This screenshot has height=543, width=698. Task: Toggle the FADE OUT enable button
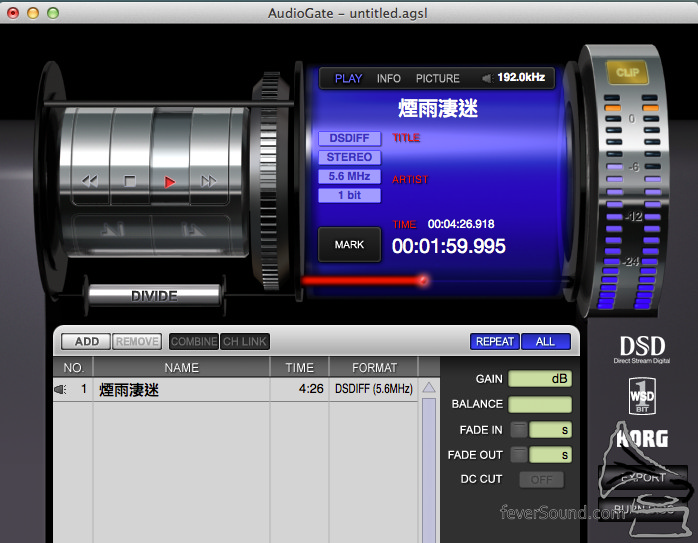(519, 455)
